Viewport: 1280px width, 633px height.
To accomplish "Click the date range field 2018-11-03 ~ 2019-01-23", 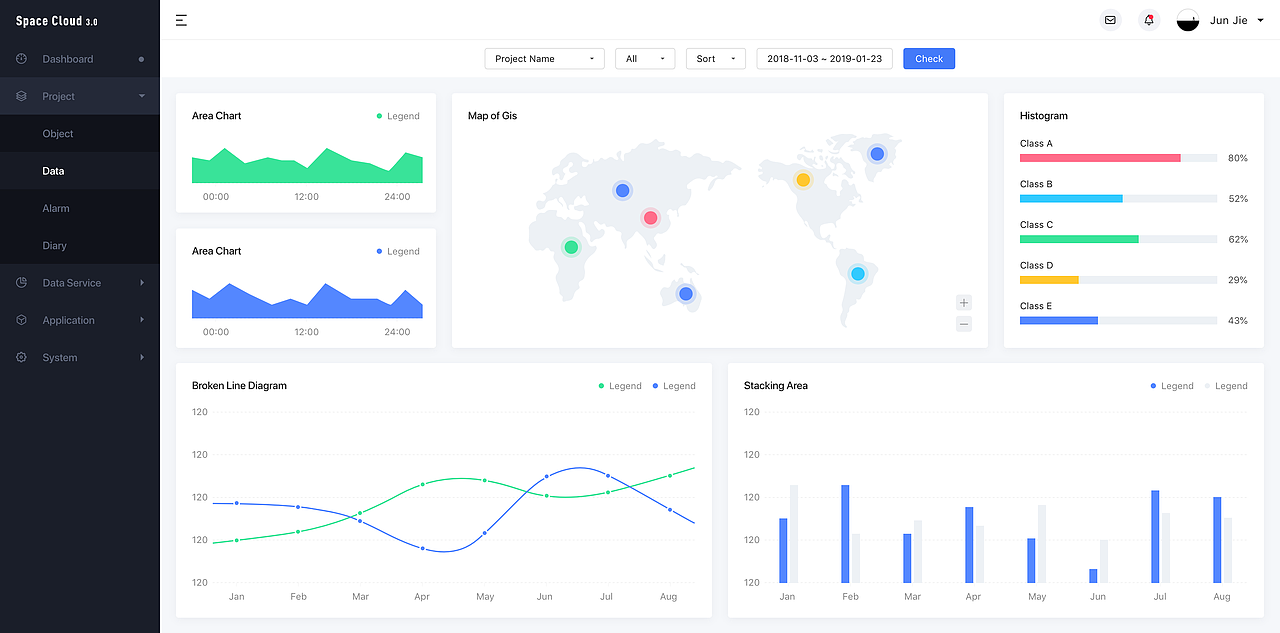I will (825, 59).
